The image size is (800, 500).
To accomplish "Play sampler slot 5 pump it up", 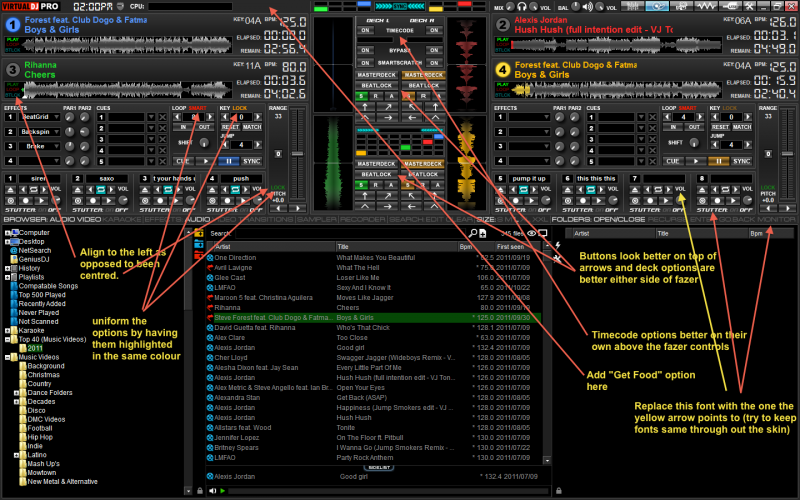I will click(532, 201).
